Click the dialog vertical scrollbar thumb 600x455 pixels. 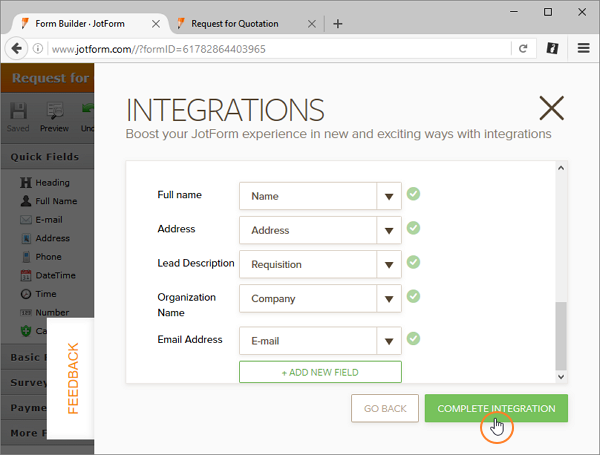click(x=560, y=335)
